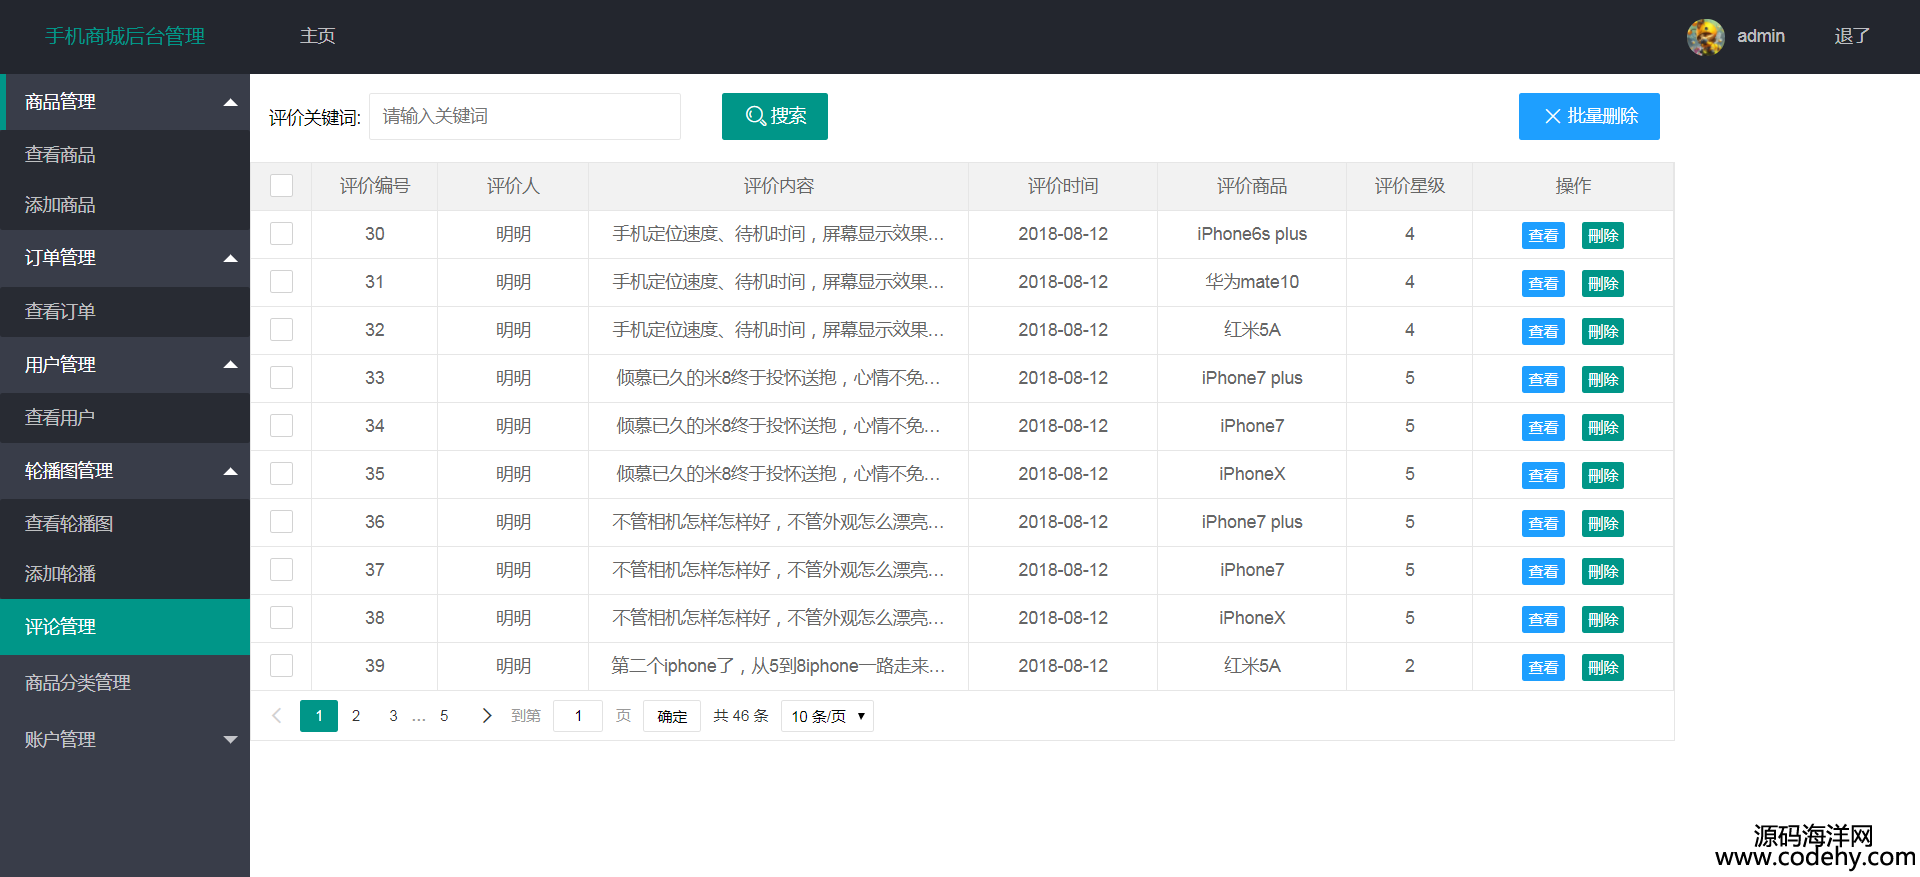Click the 批量删除 batch delete button
This screenshot has height=877, width=1920.
1589,116
